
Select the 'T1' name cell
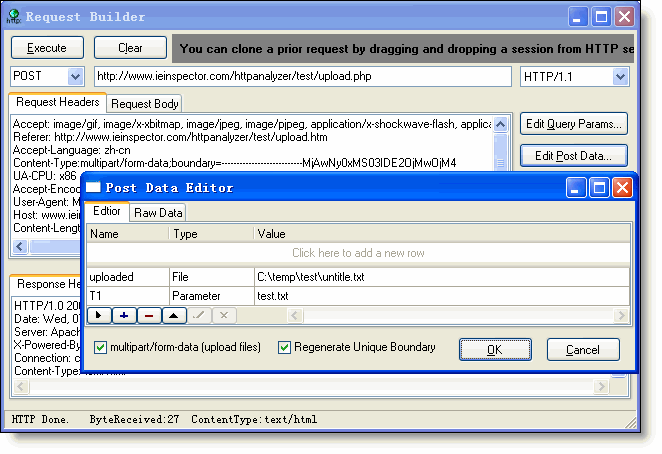[x=128, y=296]
